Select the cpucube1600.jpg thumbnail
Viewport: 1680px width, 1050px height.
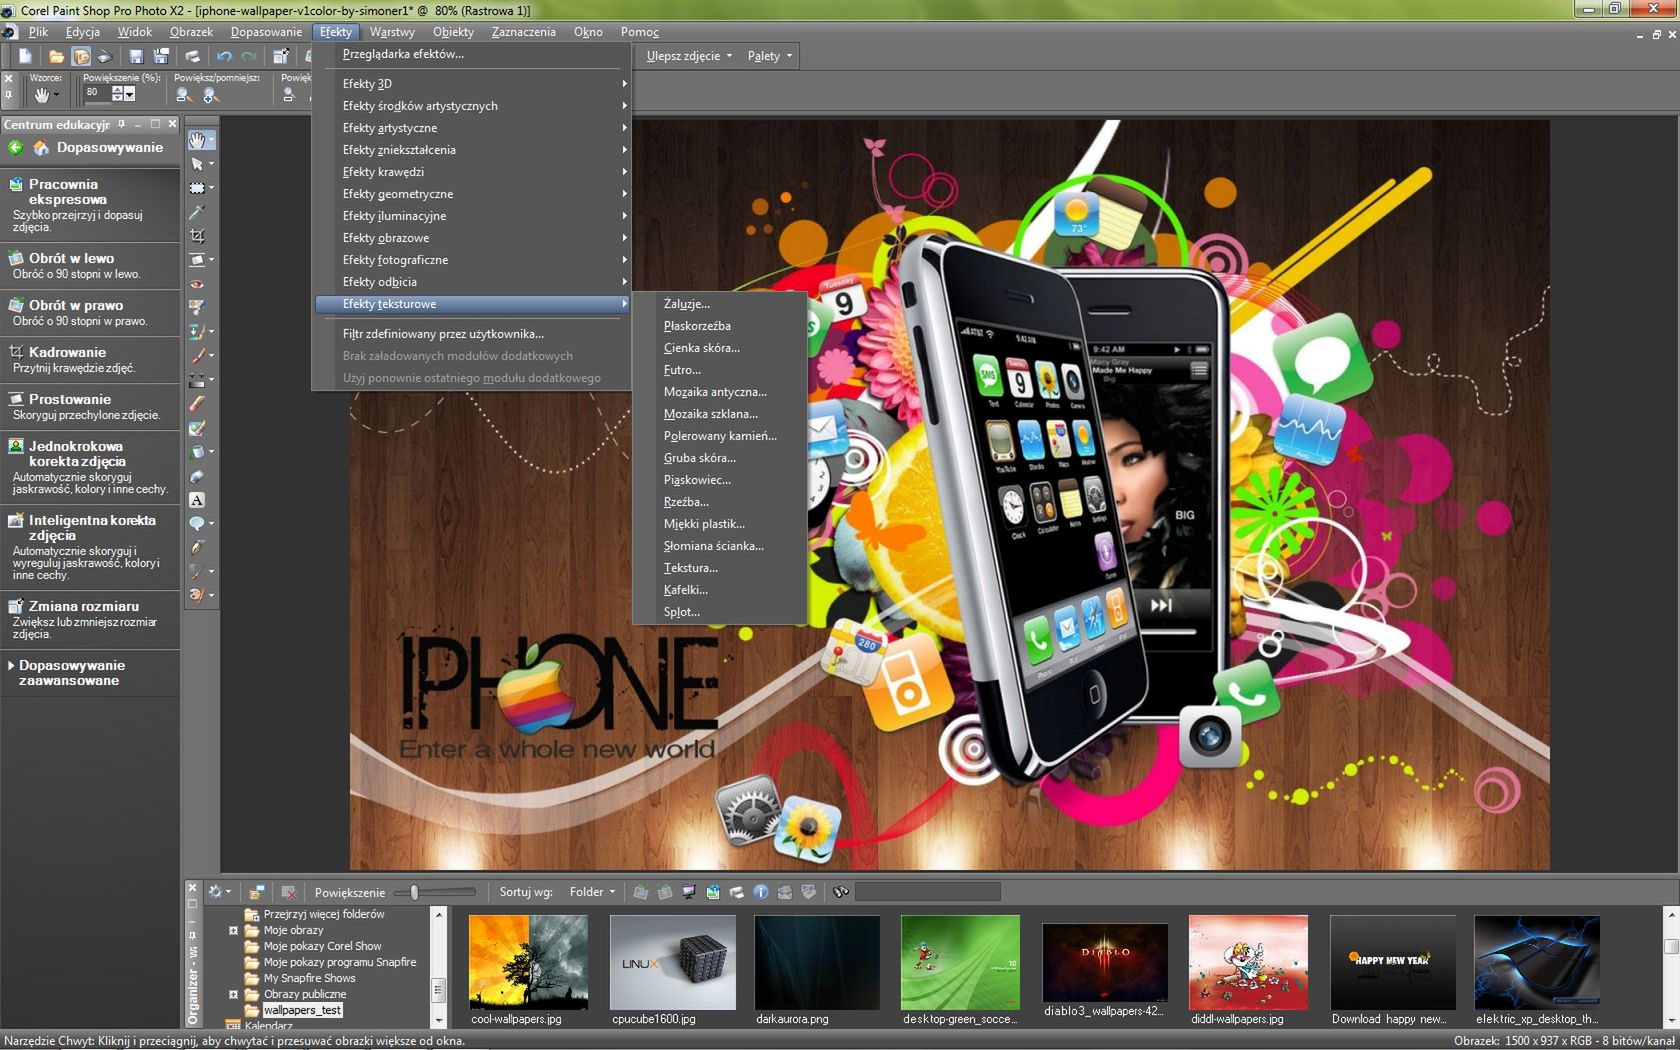[672, 962]
